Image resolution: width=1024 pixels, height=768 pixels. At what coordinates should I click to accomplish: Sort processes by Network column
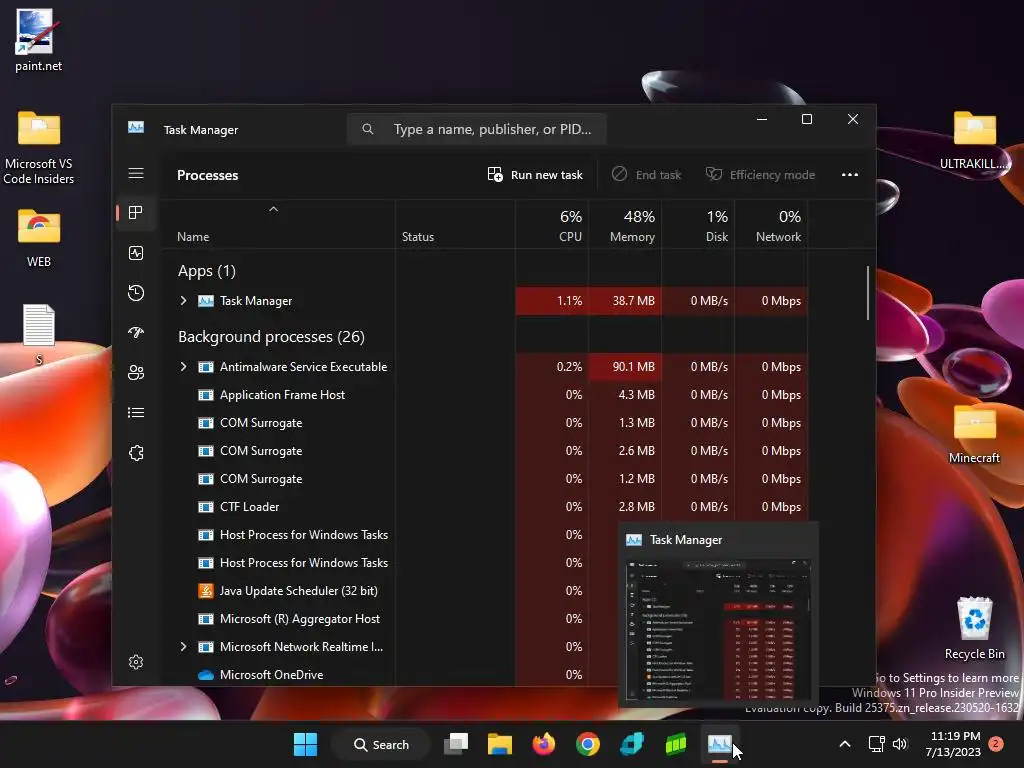tap(771, 225)
